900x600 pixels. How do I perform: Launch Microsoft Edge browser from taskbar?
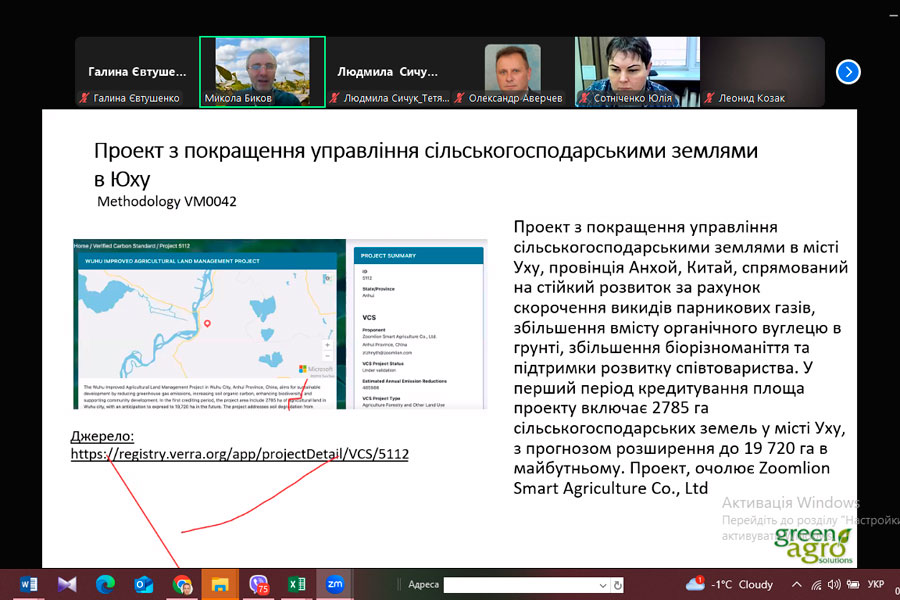click(x=105, y=584)
